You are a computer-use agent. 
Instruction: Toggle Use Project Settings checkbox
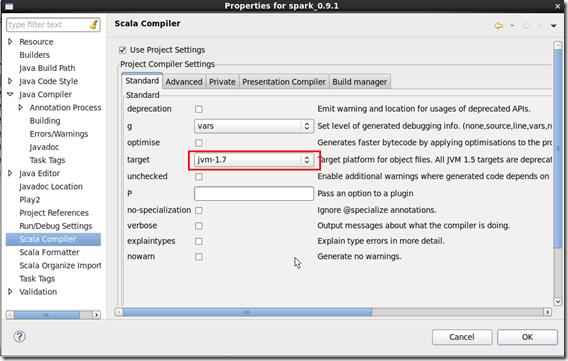pyautogui.click(x=122, y=50)
